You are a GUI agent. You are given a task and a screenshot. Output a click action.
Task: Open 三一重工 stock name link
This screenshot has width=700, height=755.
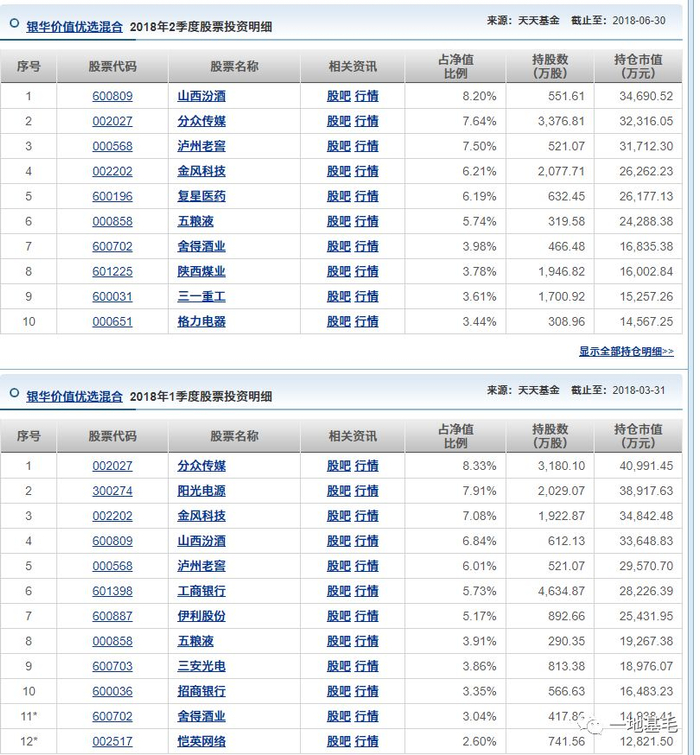201,296
